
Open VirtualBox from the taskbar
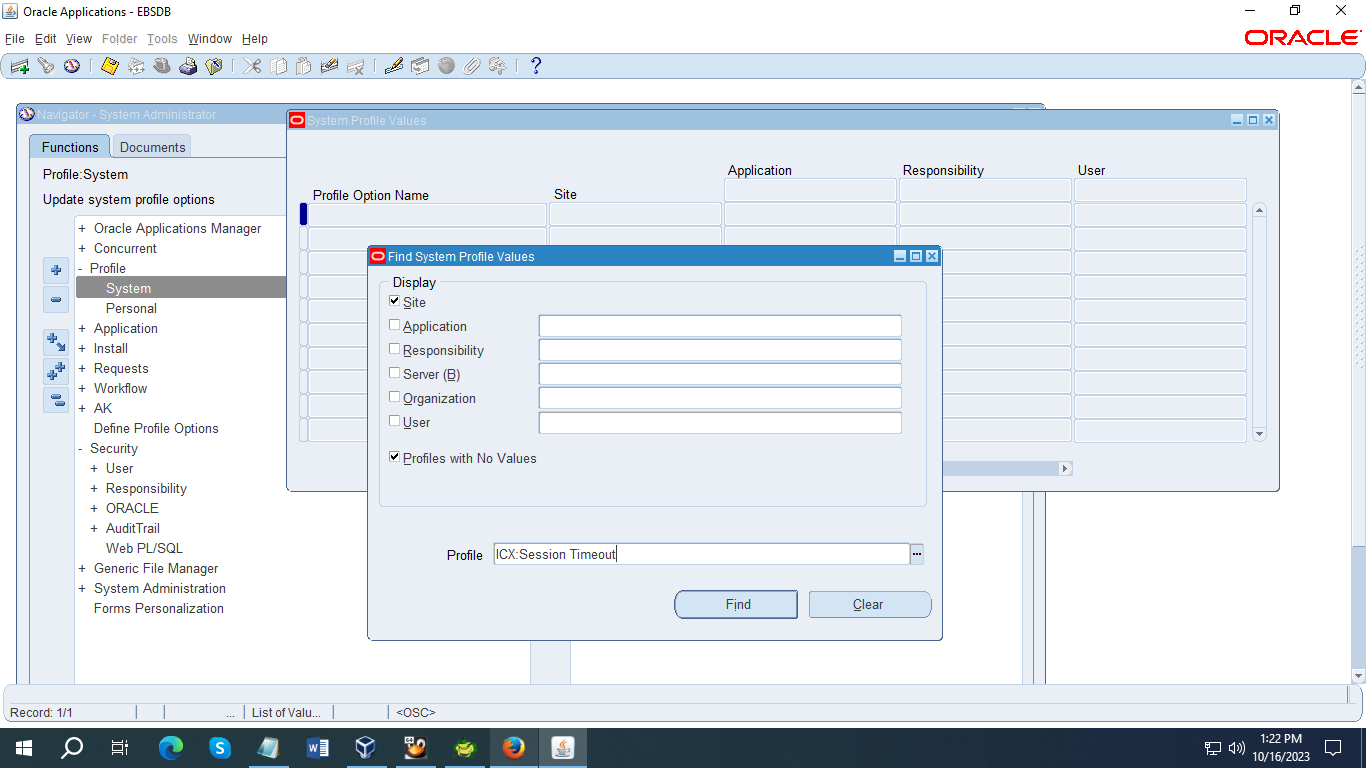pyautogui.click(x=366, y=747)
